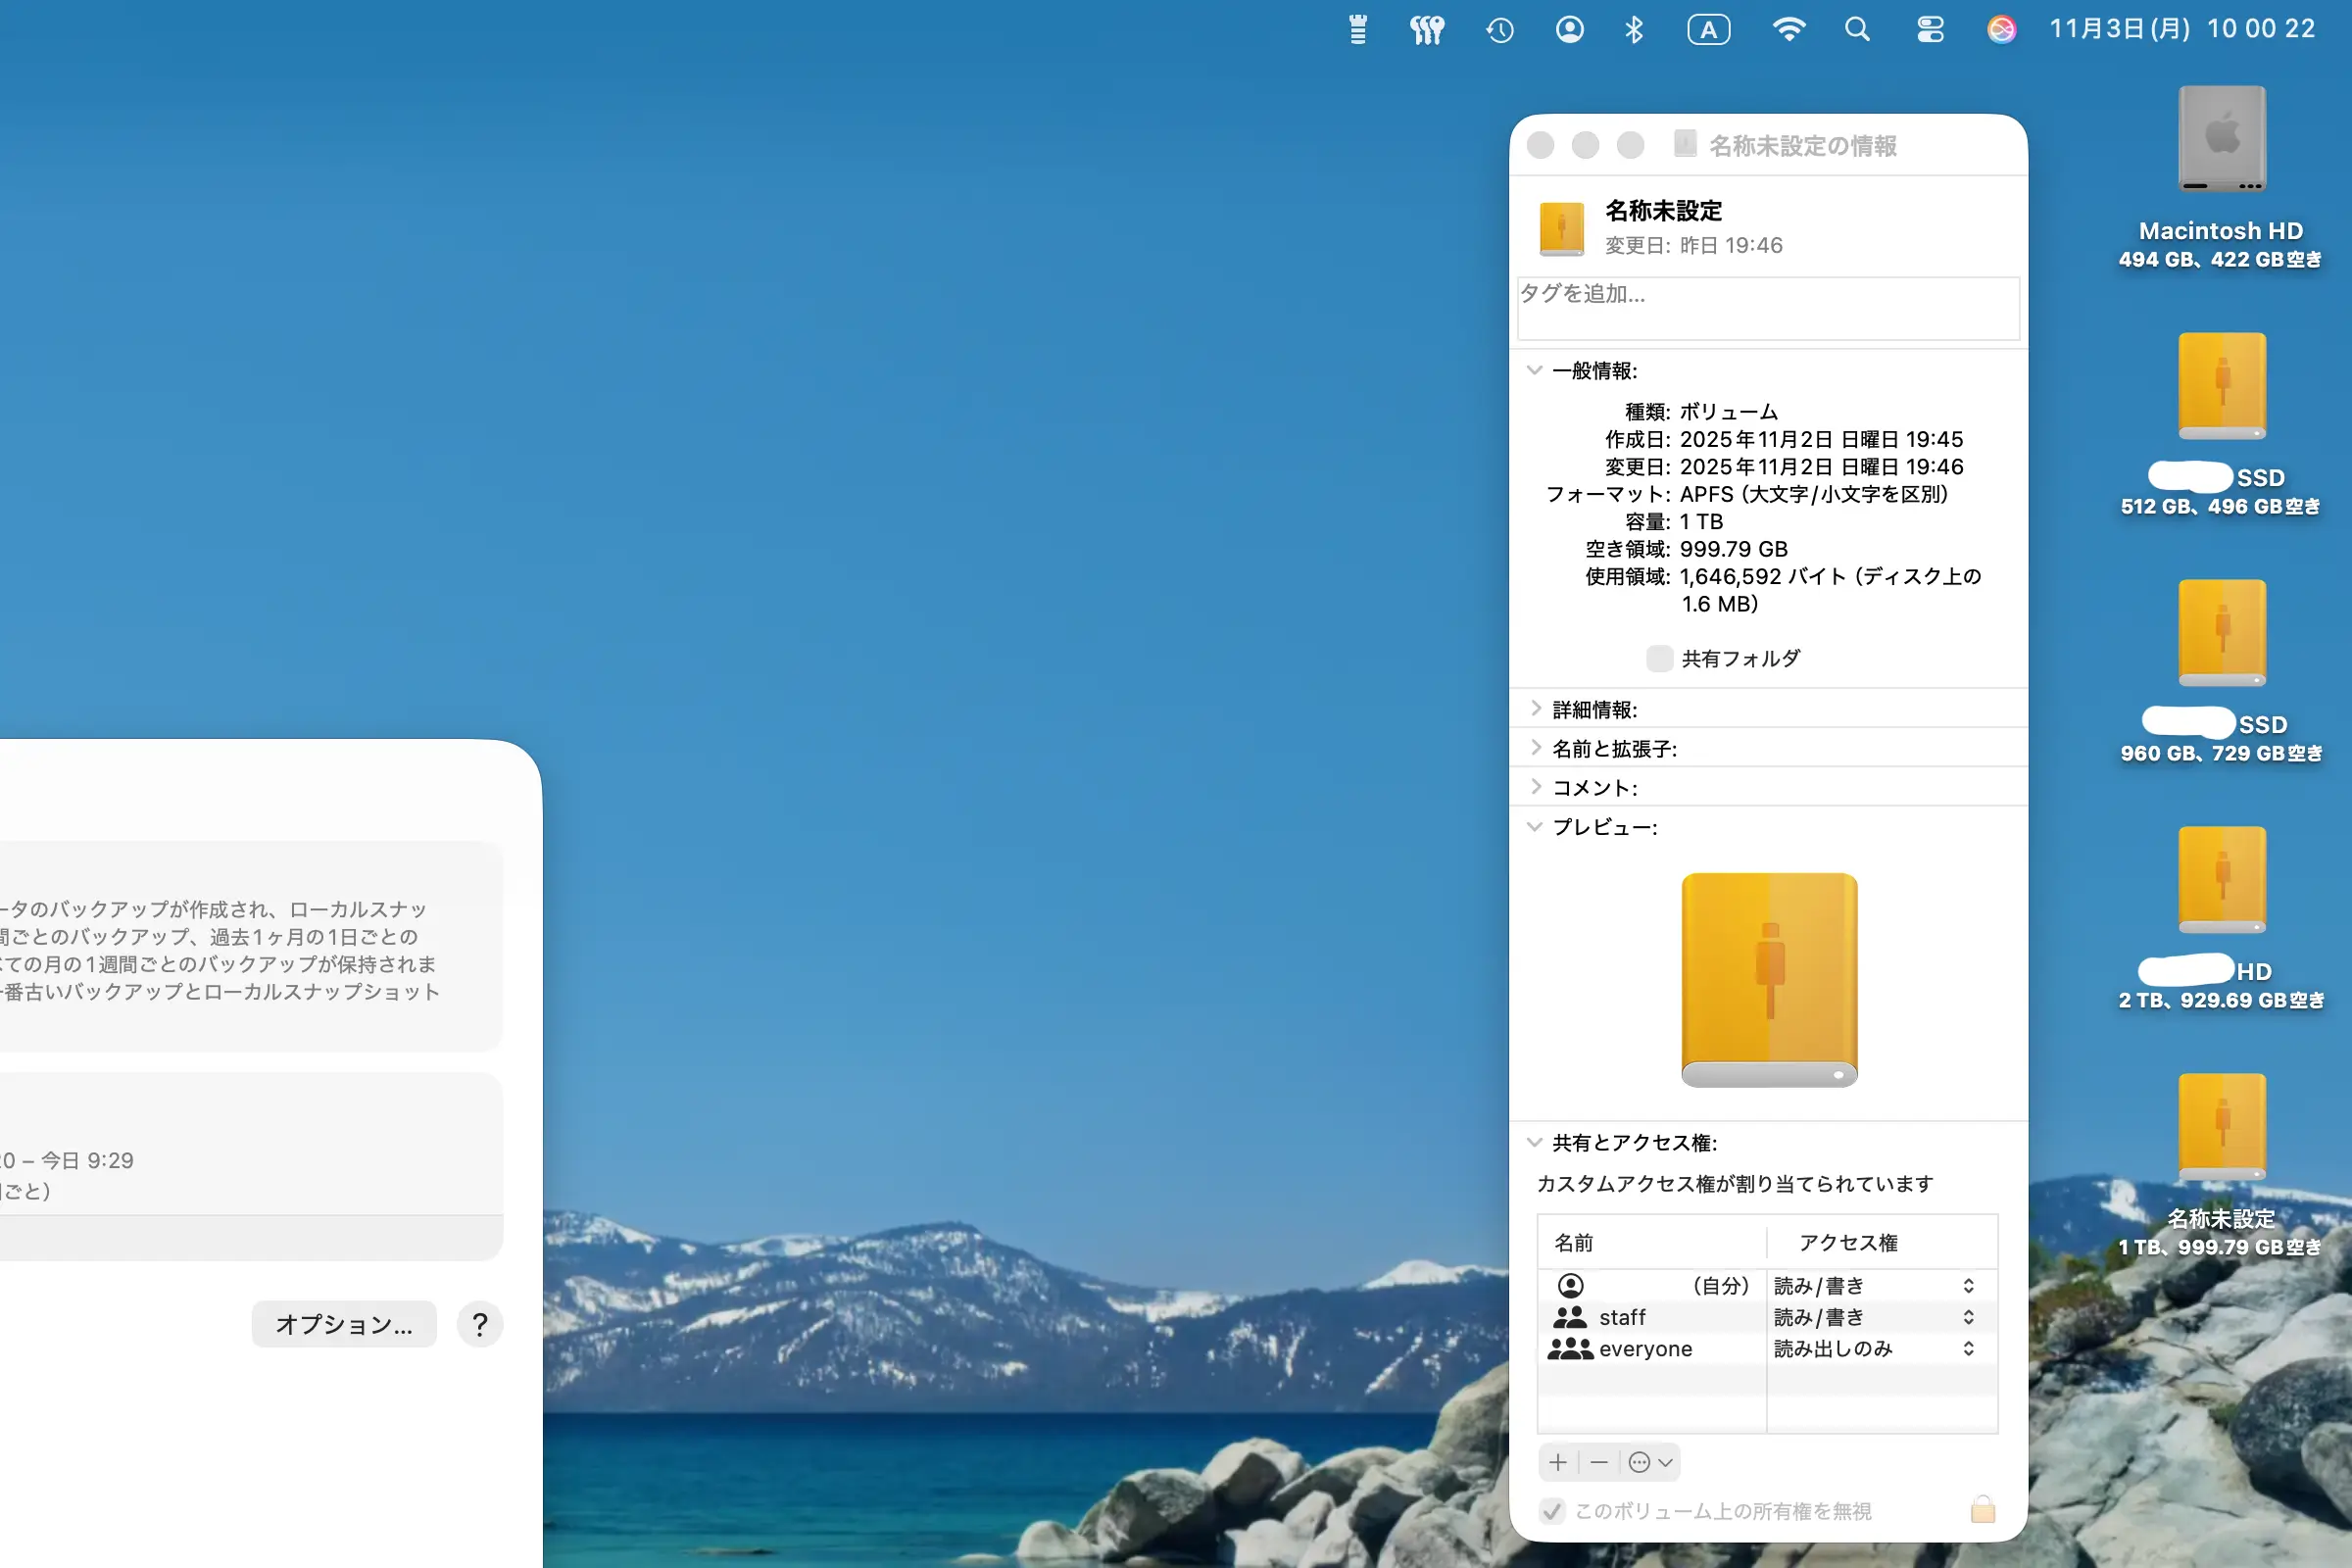The width and height of the screenshot is (2352, 1568).
Task: Click the plus button to add user
Action: pos(1558,1462)
